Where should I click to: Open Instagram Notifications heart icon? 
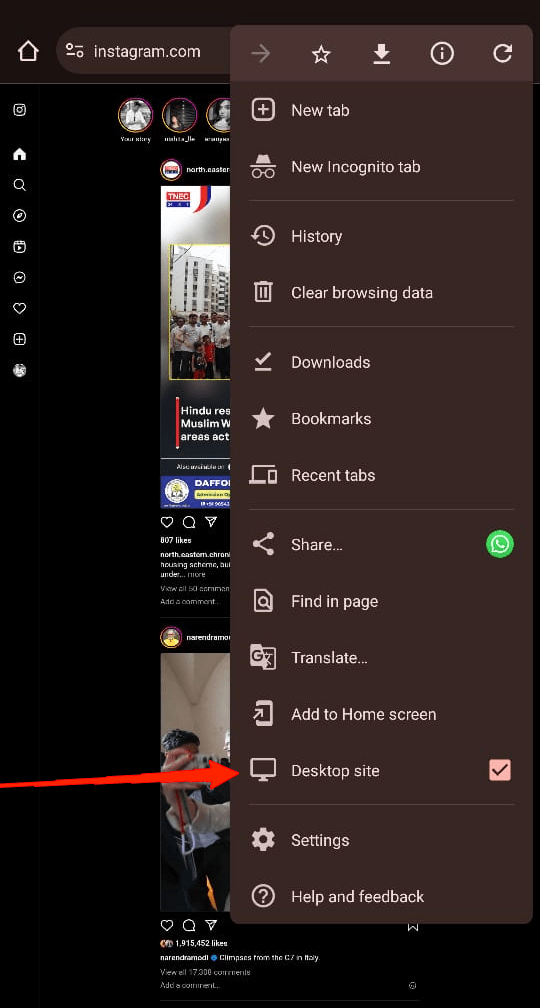(x=20, y=309)
